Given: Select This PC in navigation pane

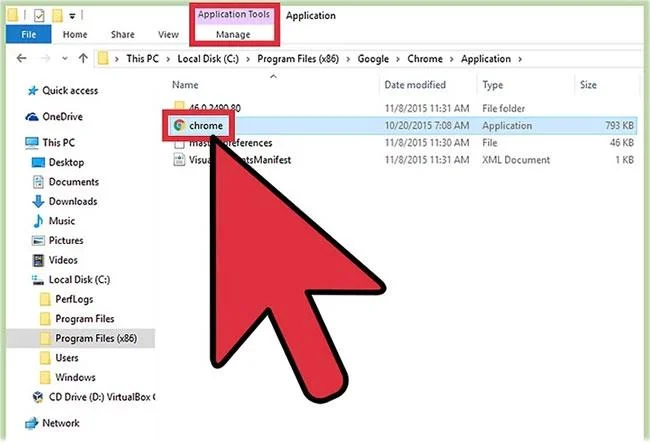Looking at the screenshot, I should click(x=58, y=143).
